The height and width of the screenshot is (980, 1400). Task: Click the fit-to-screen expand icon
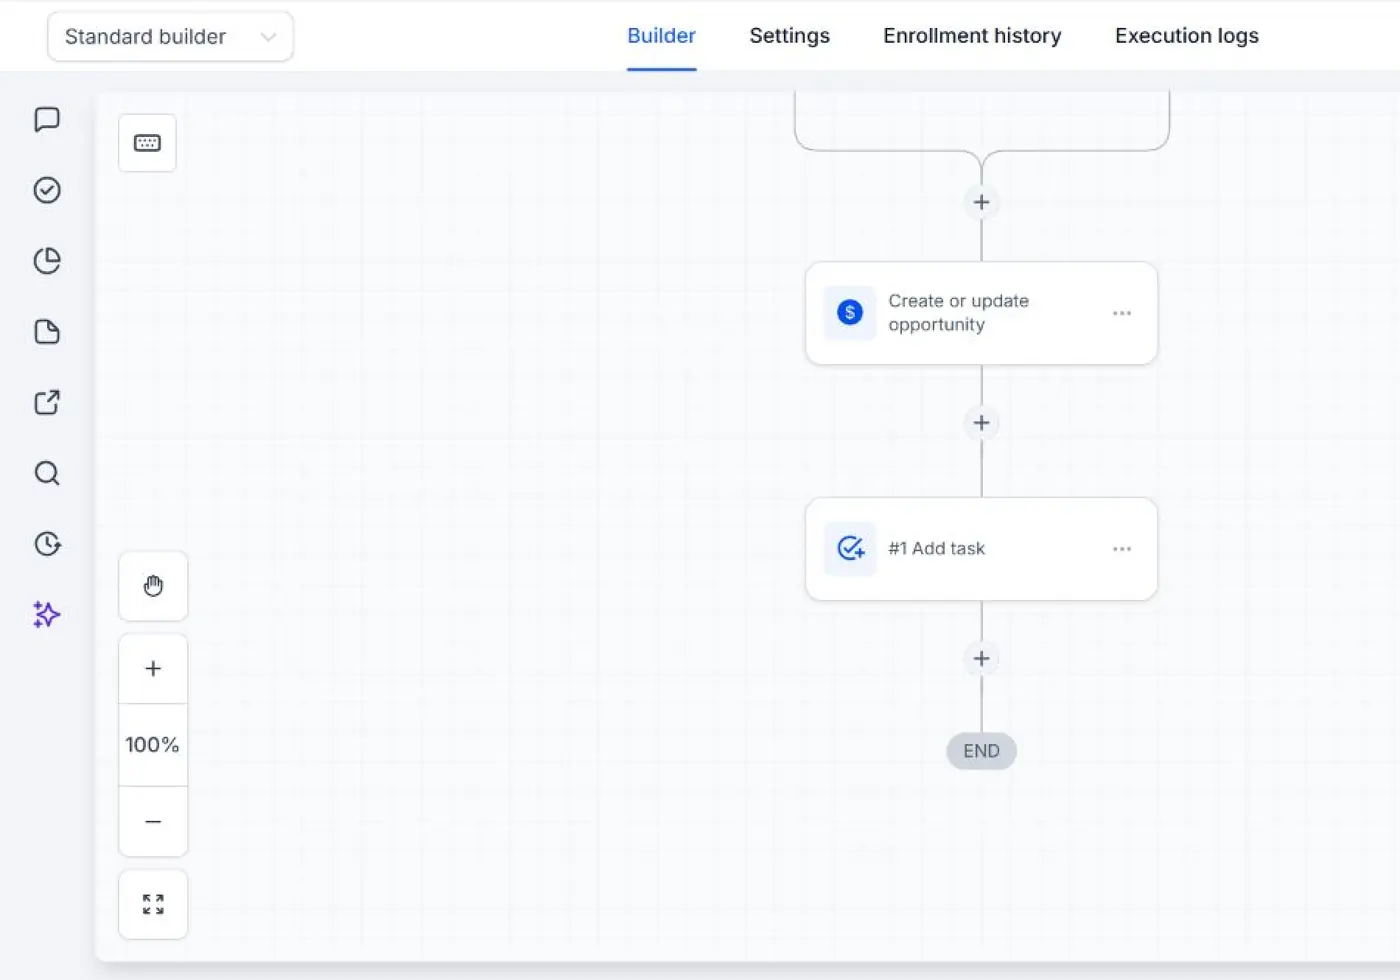tap(153, 905)
